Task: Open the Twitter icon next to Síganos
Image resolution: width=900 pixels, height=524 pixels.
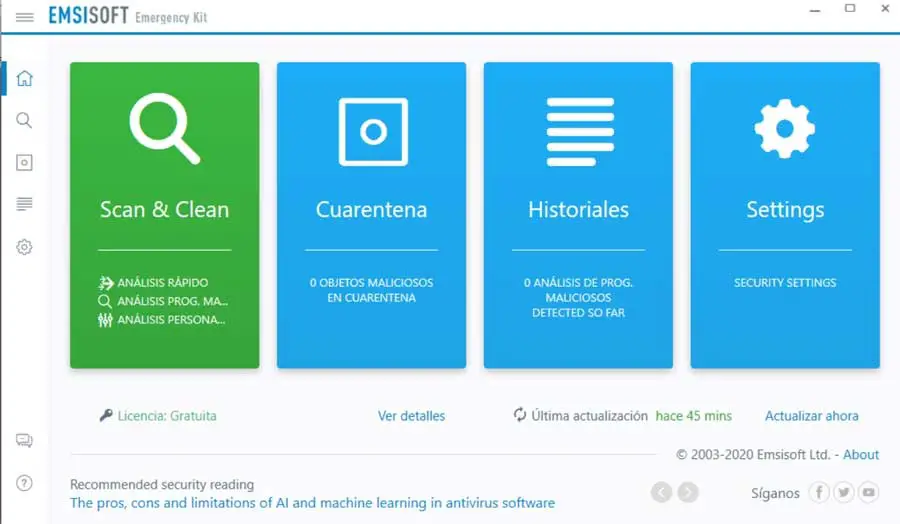Action: click(844, 492)
